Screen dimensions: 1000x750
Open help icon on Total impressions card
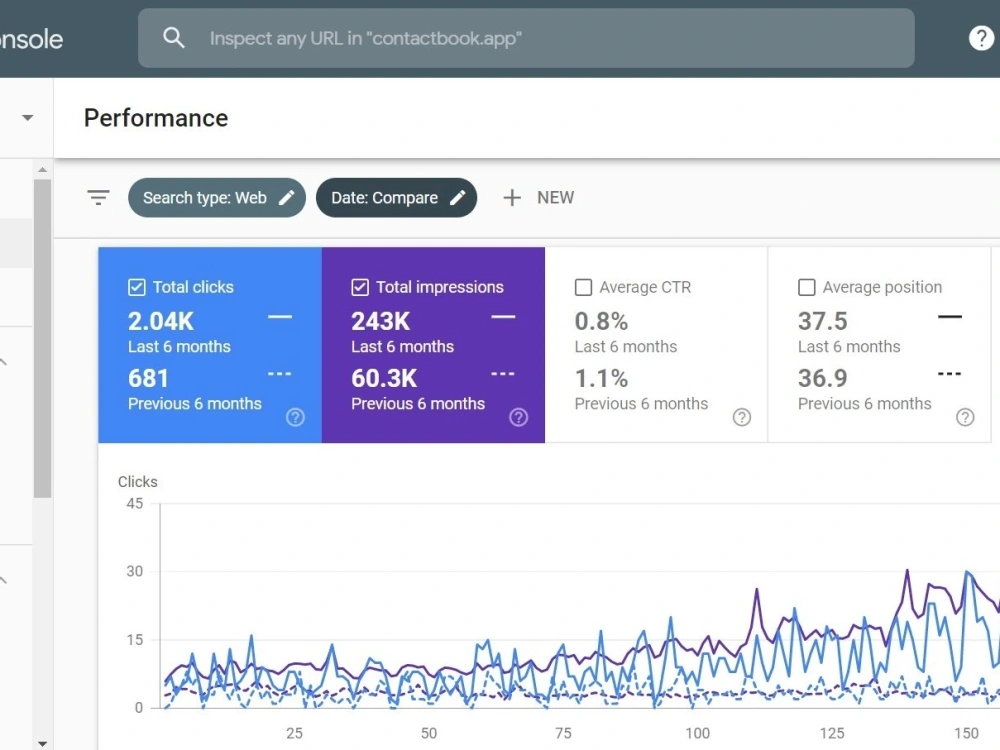518,417
